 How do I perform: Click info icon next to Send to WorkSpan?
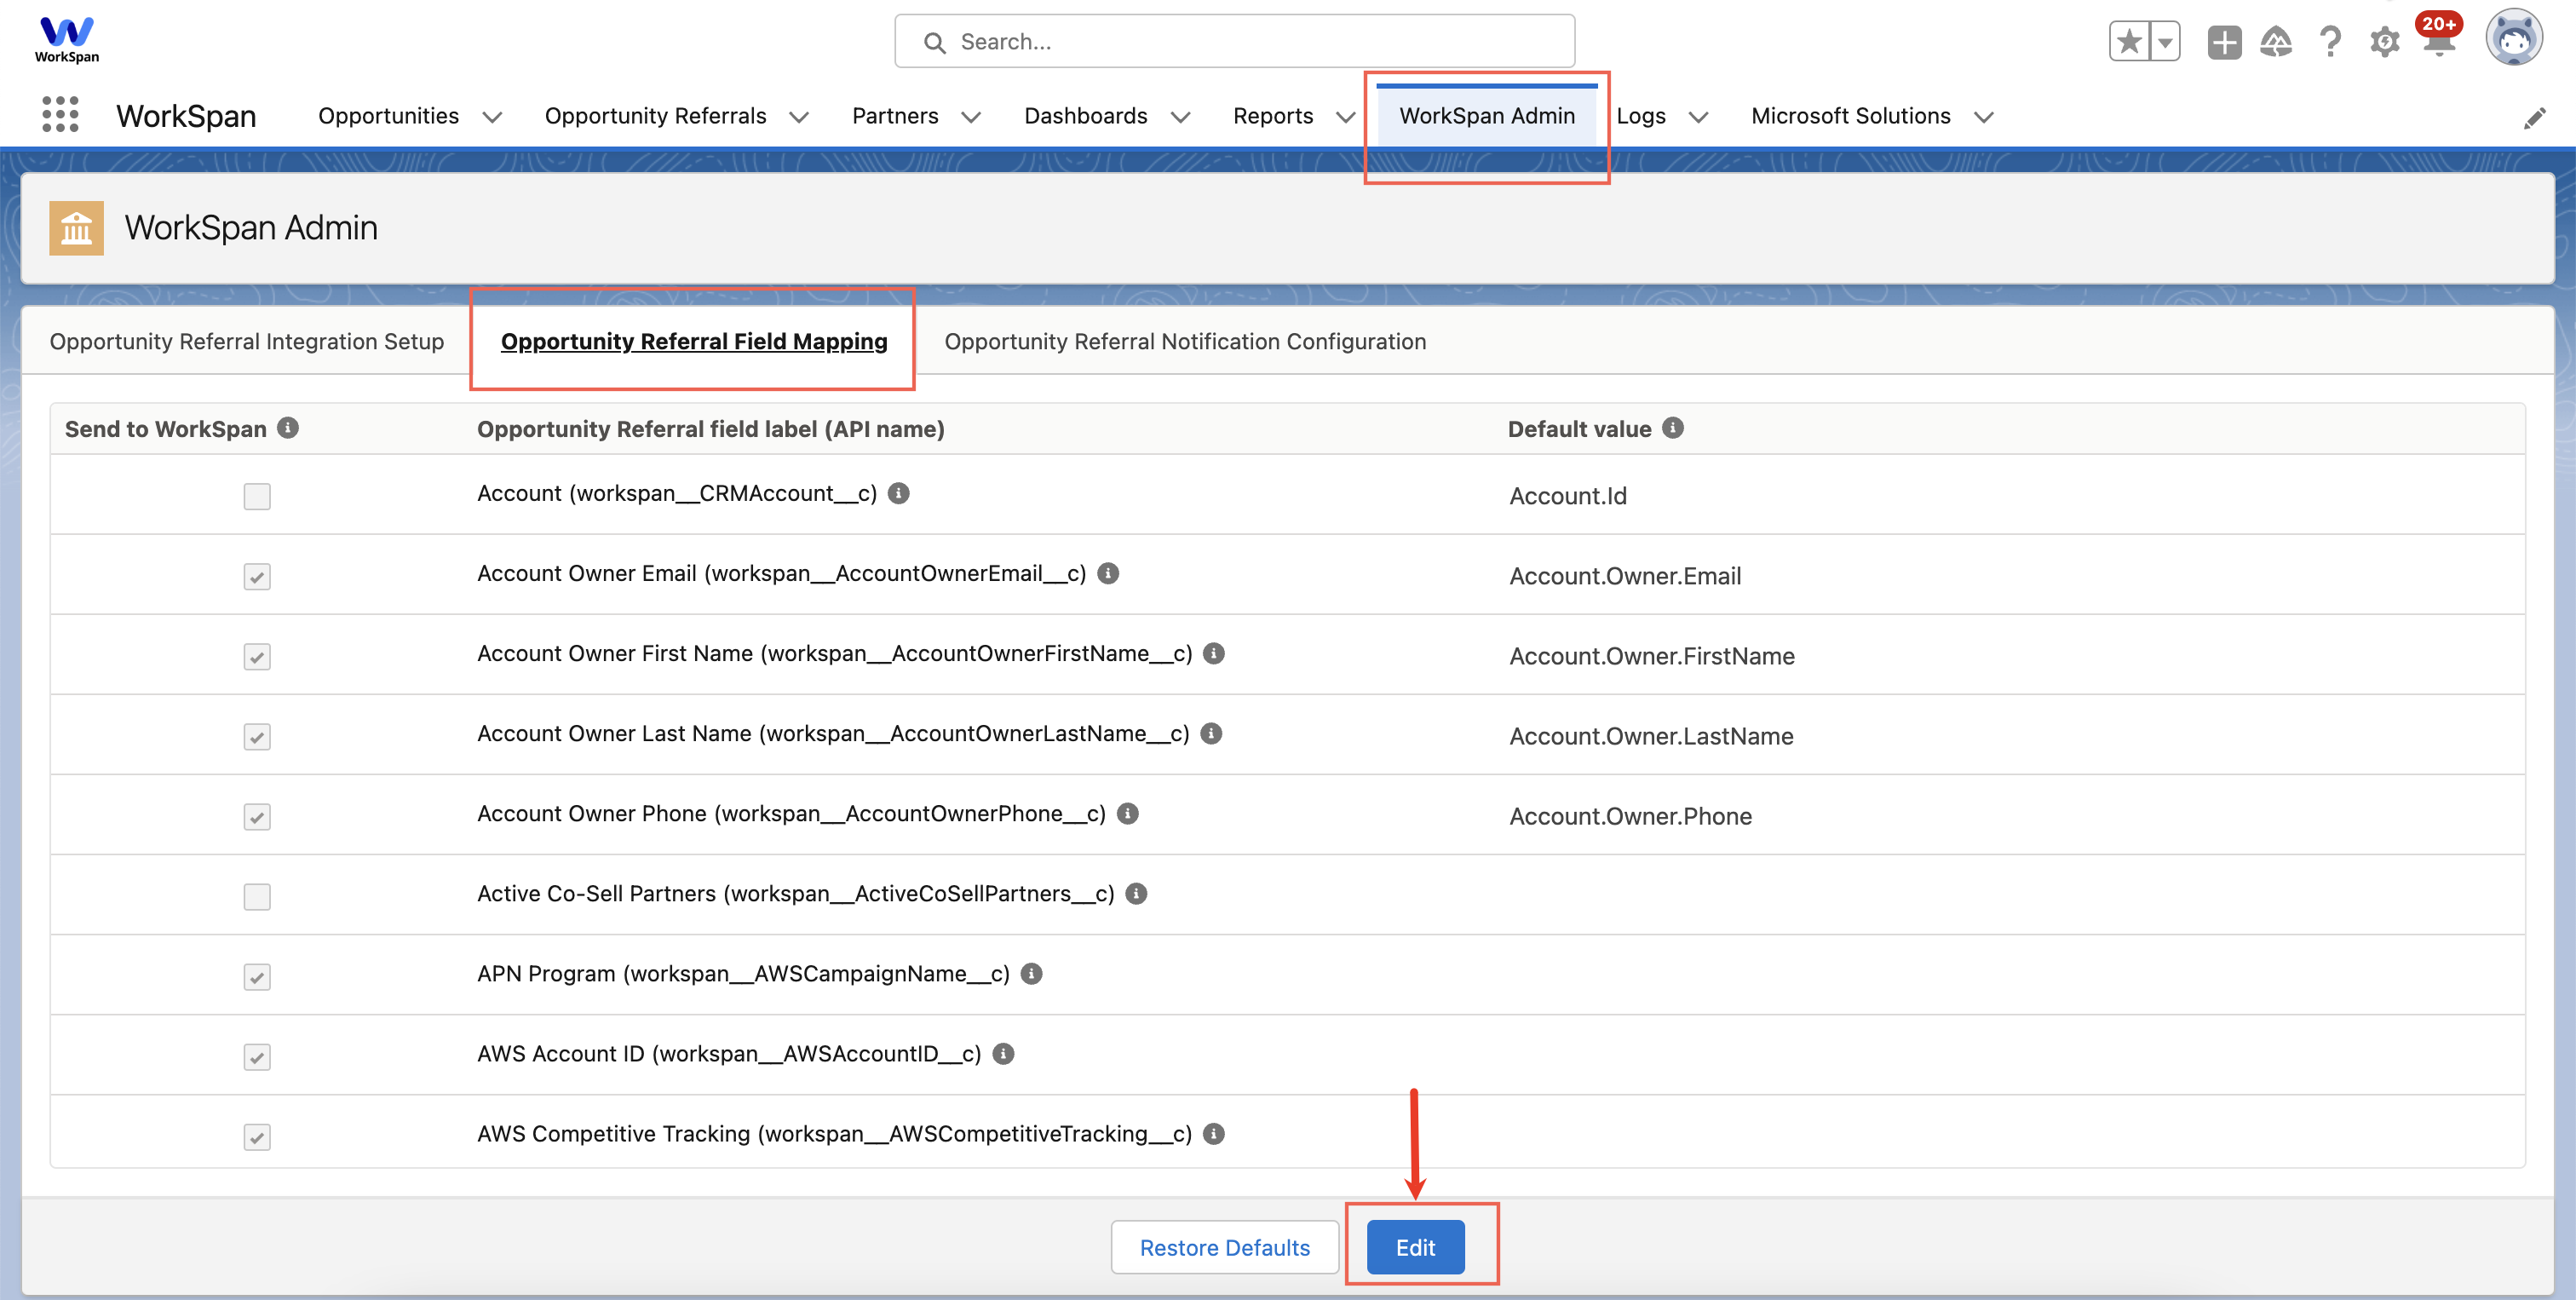[x=288, y=428]
